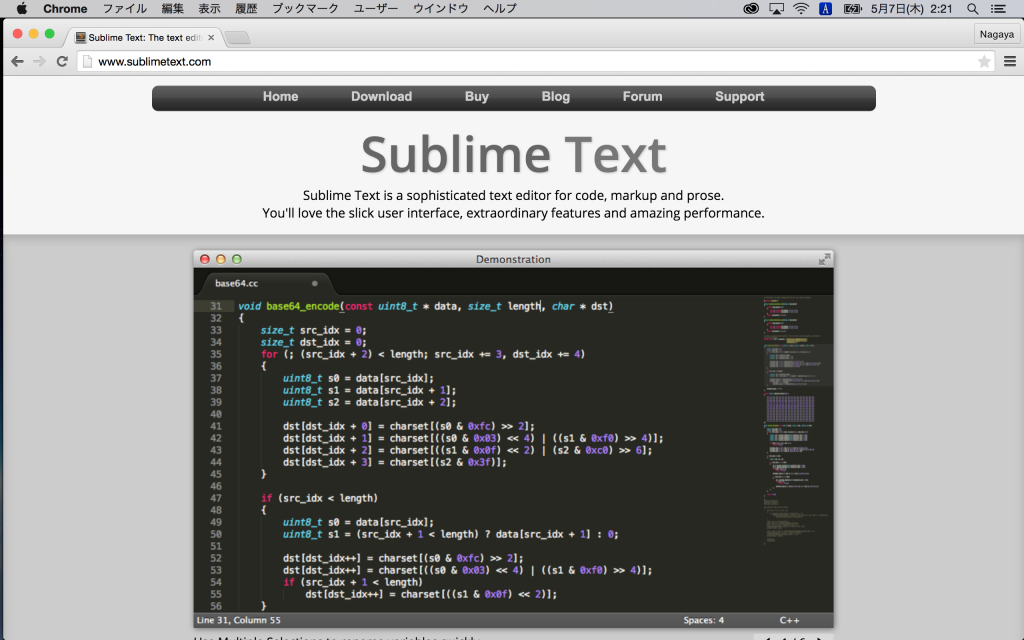Click the AirPlay display icon
The height and width of the screenshot is (640, 1024).
pos(776,8)
